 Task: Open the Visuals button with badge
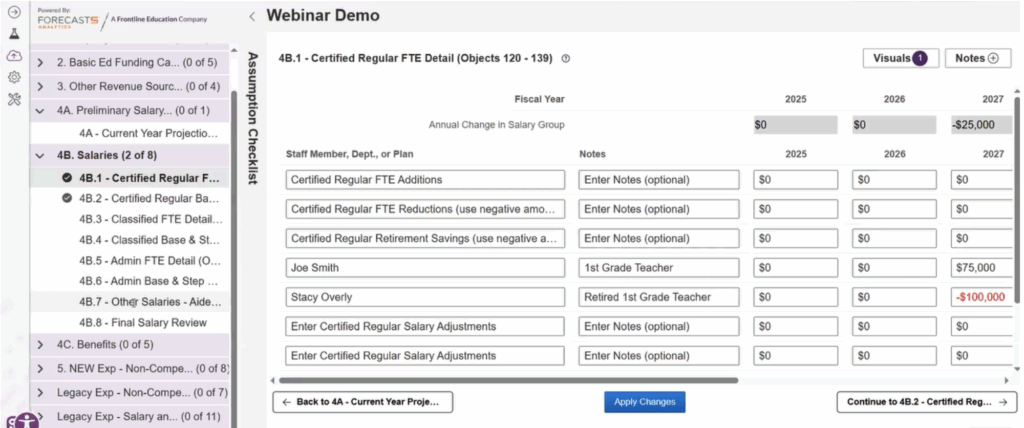click(x=900, y=58)
